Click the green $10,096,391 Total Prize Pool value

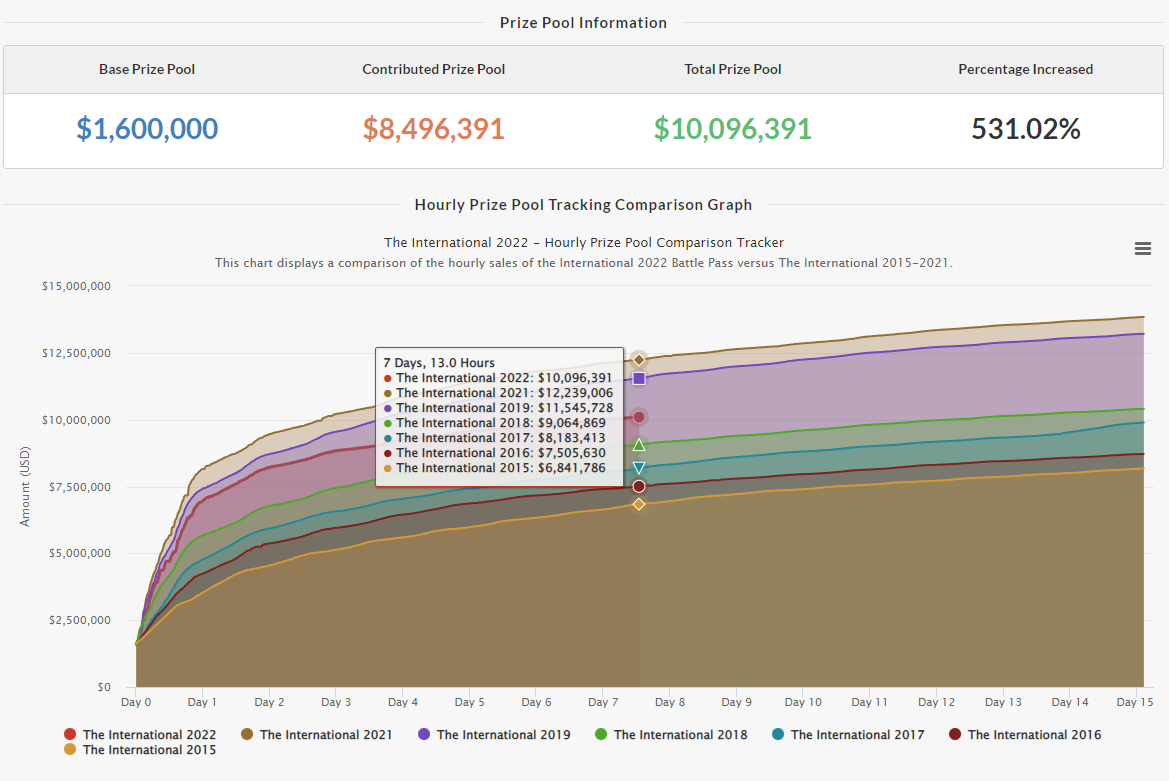click(732, 129)
